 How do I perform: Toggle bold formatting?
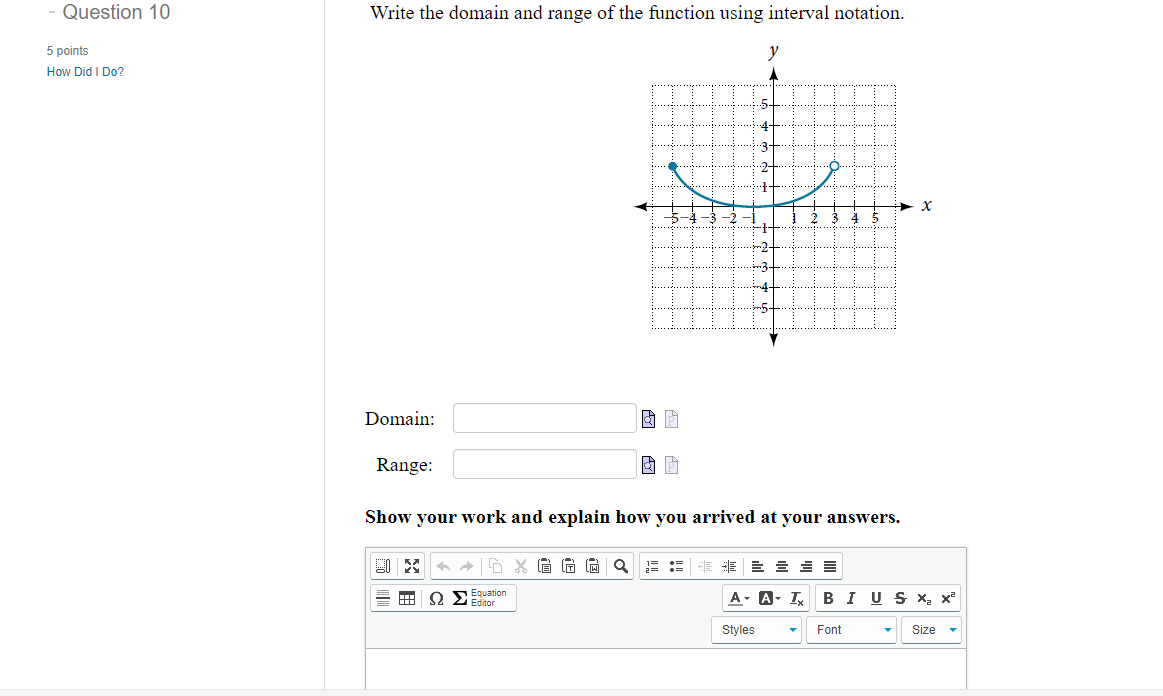(826, 598)
